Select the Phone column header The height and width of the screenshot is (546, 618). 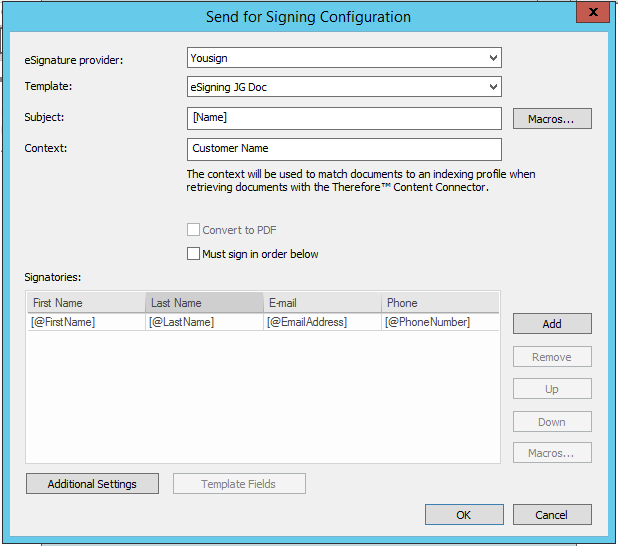[439, 303]
